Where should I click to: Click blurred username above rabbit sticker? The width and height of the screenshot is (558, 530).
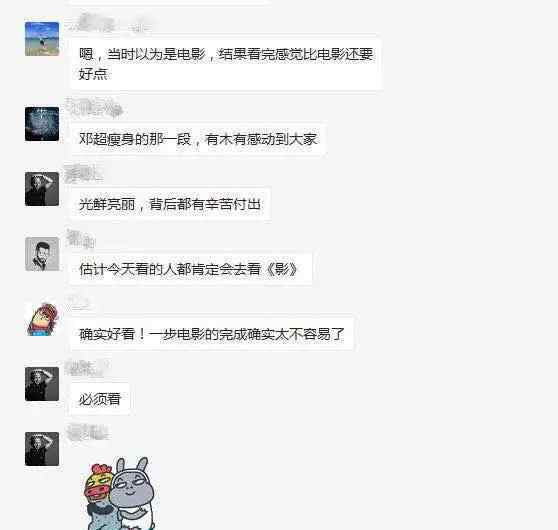87,432
